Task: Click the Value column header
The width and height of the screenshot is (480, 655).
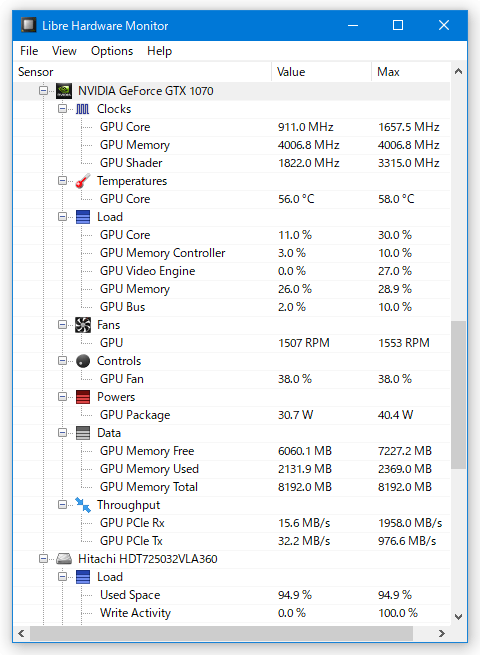Action: tap(322, 72)
